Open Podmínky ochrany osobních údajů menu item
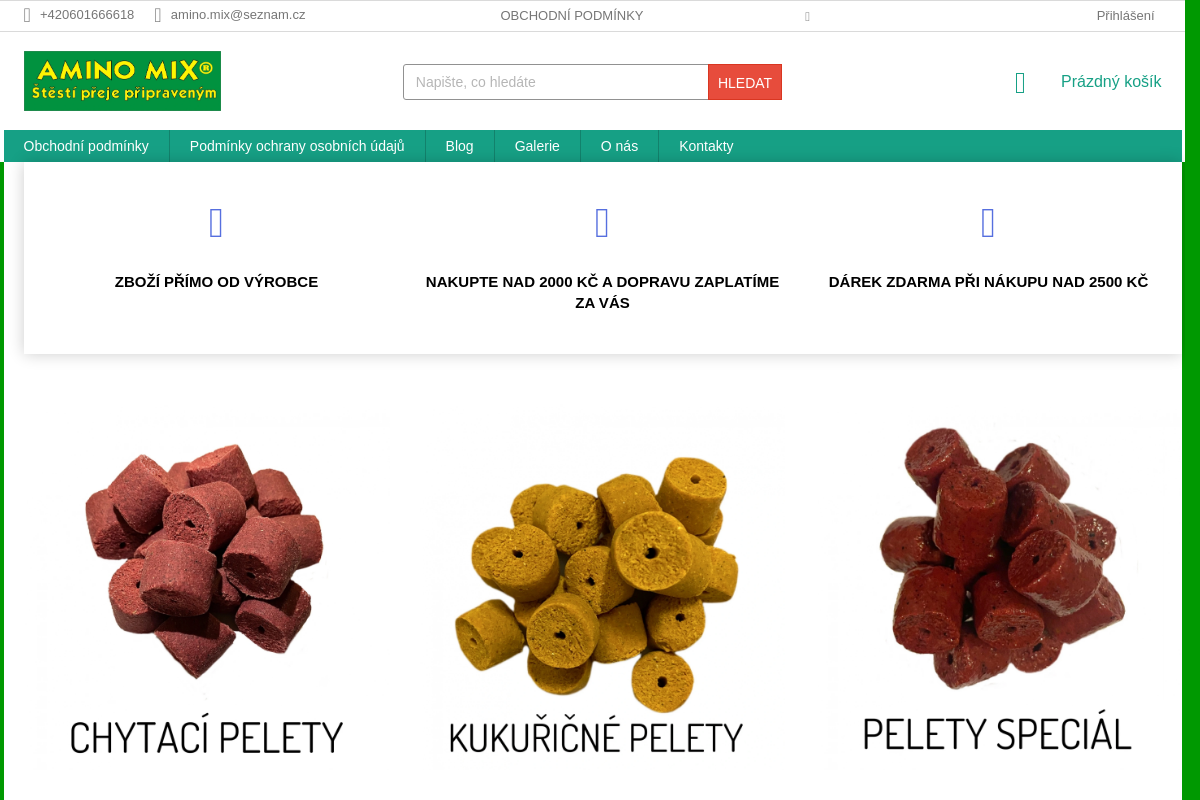 click(297, 146)
